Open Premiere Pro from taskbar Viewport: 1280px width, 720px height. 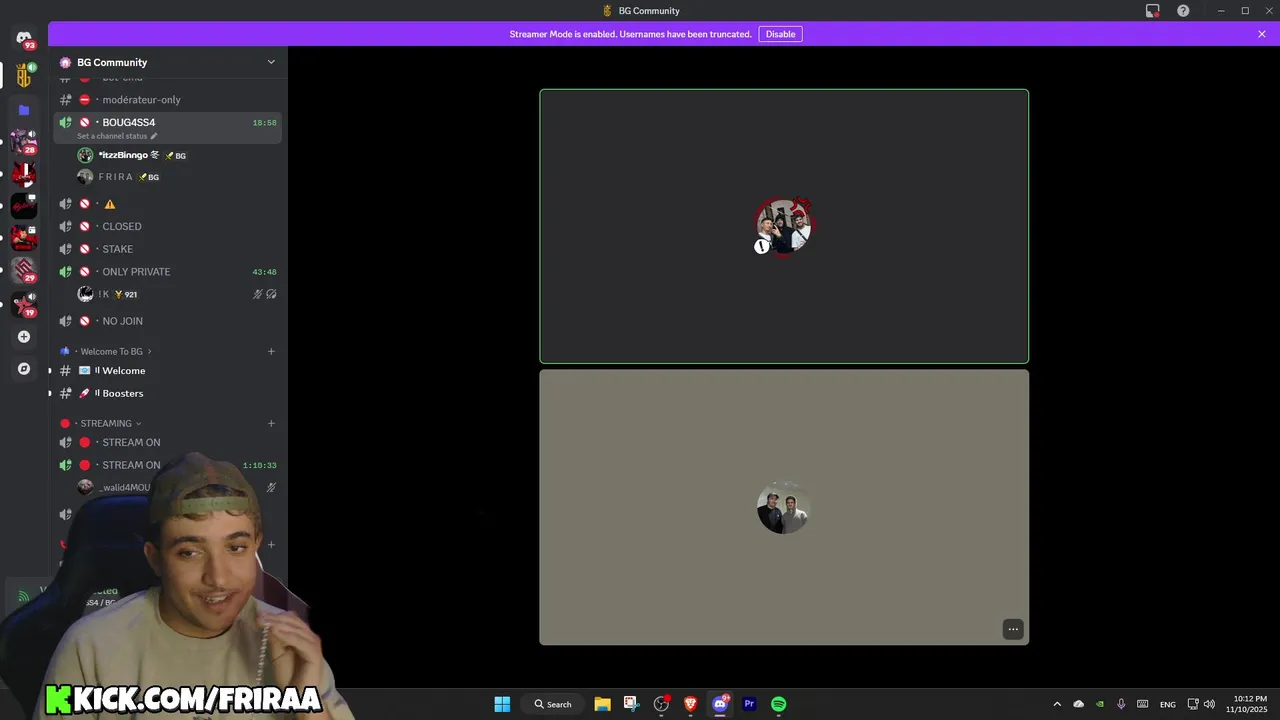tap(749, 704)
